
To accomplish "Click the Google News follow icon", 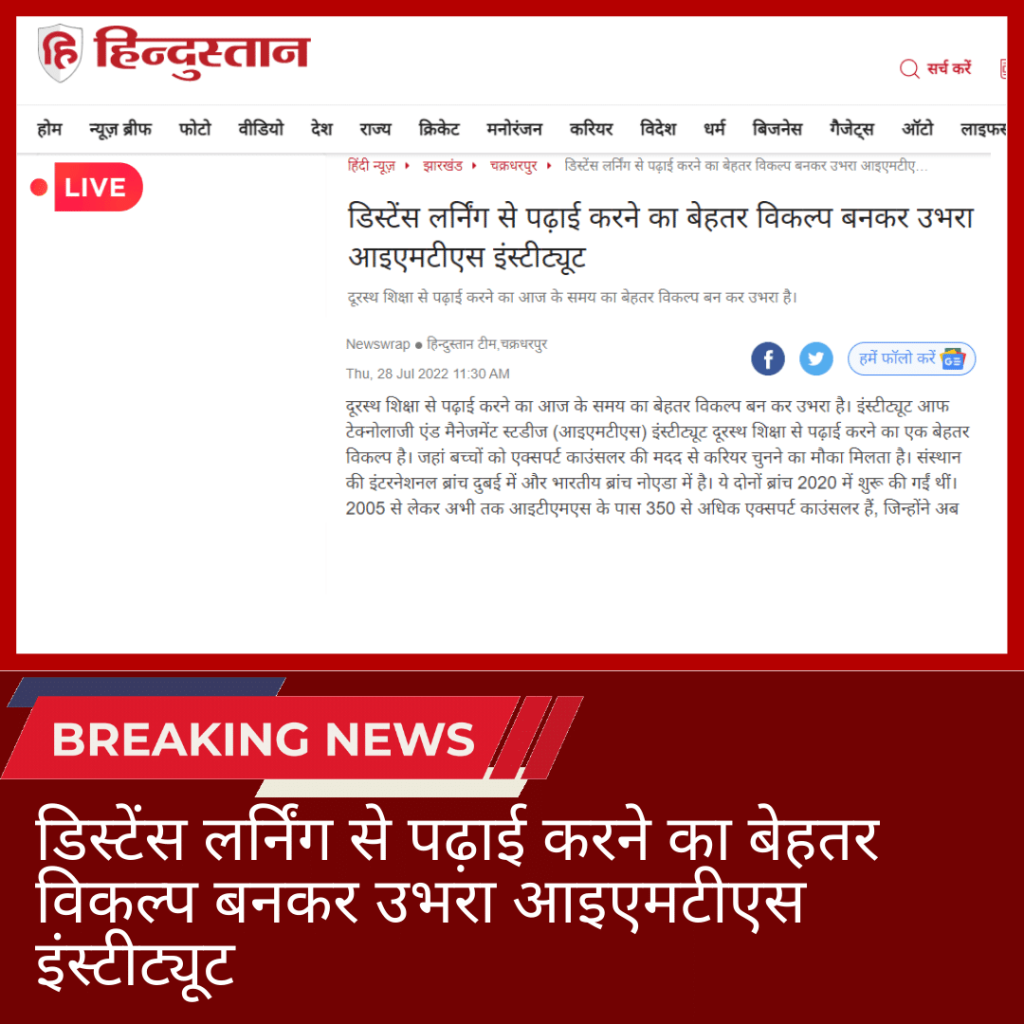I will (953, 359).
